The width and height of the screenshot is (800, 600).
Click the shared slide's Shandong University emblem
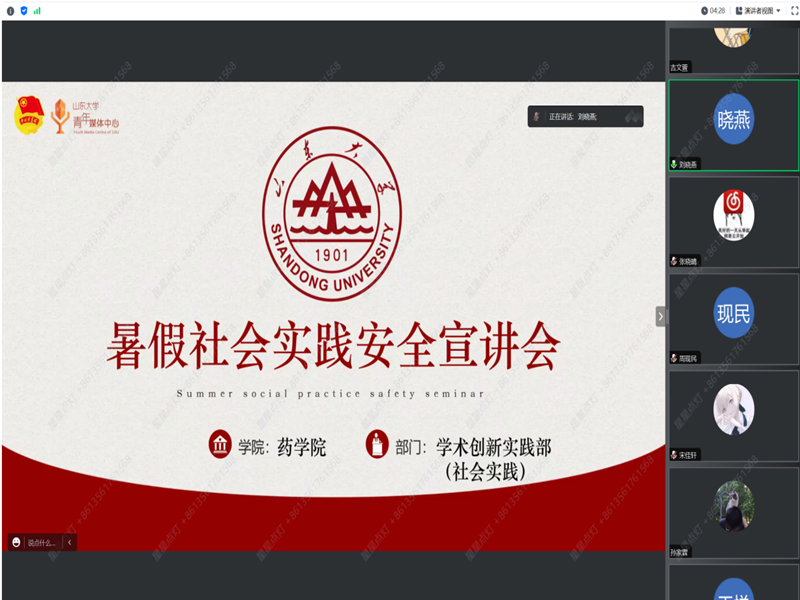click(332, 213)
